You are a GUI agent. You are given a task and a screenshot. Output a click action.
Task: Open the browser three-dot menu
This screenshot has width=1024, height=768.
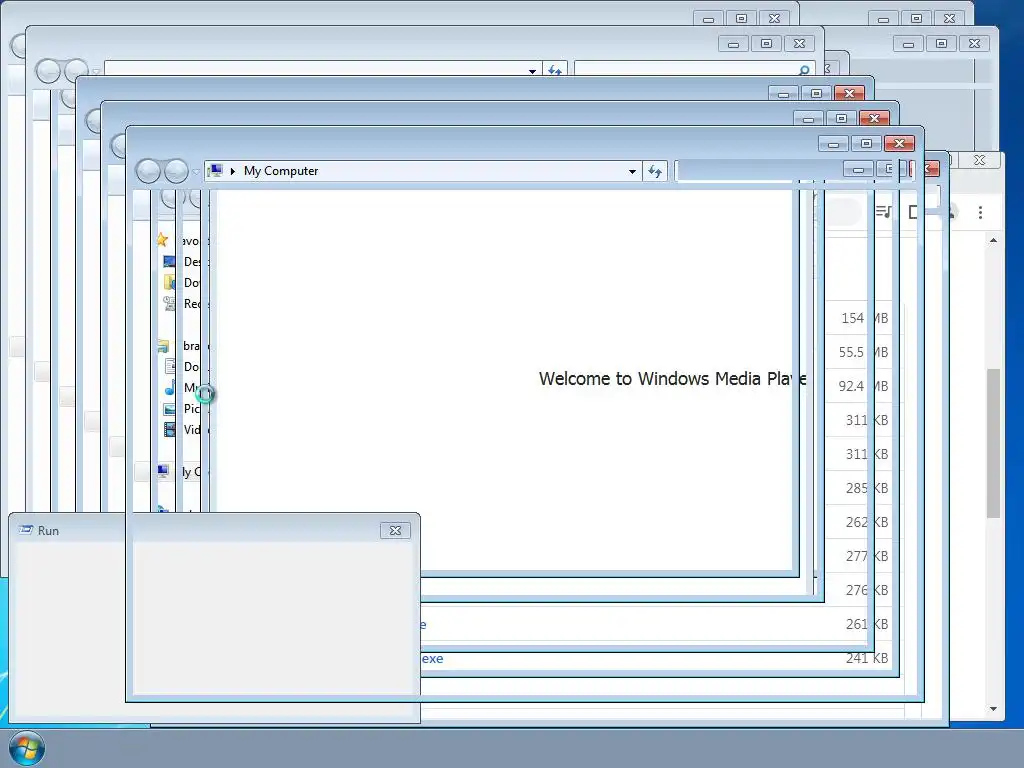[980, 212]
